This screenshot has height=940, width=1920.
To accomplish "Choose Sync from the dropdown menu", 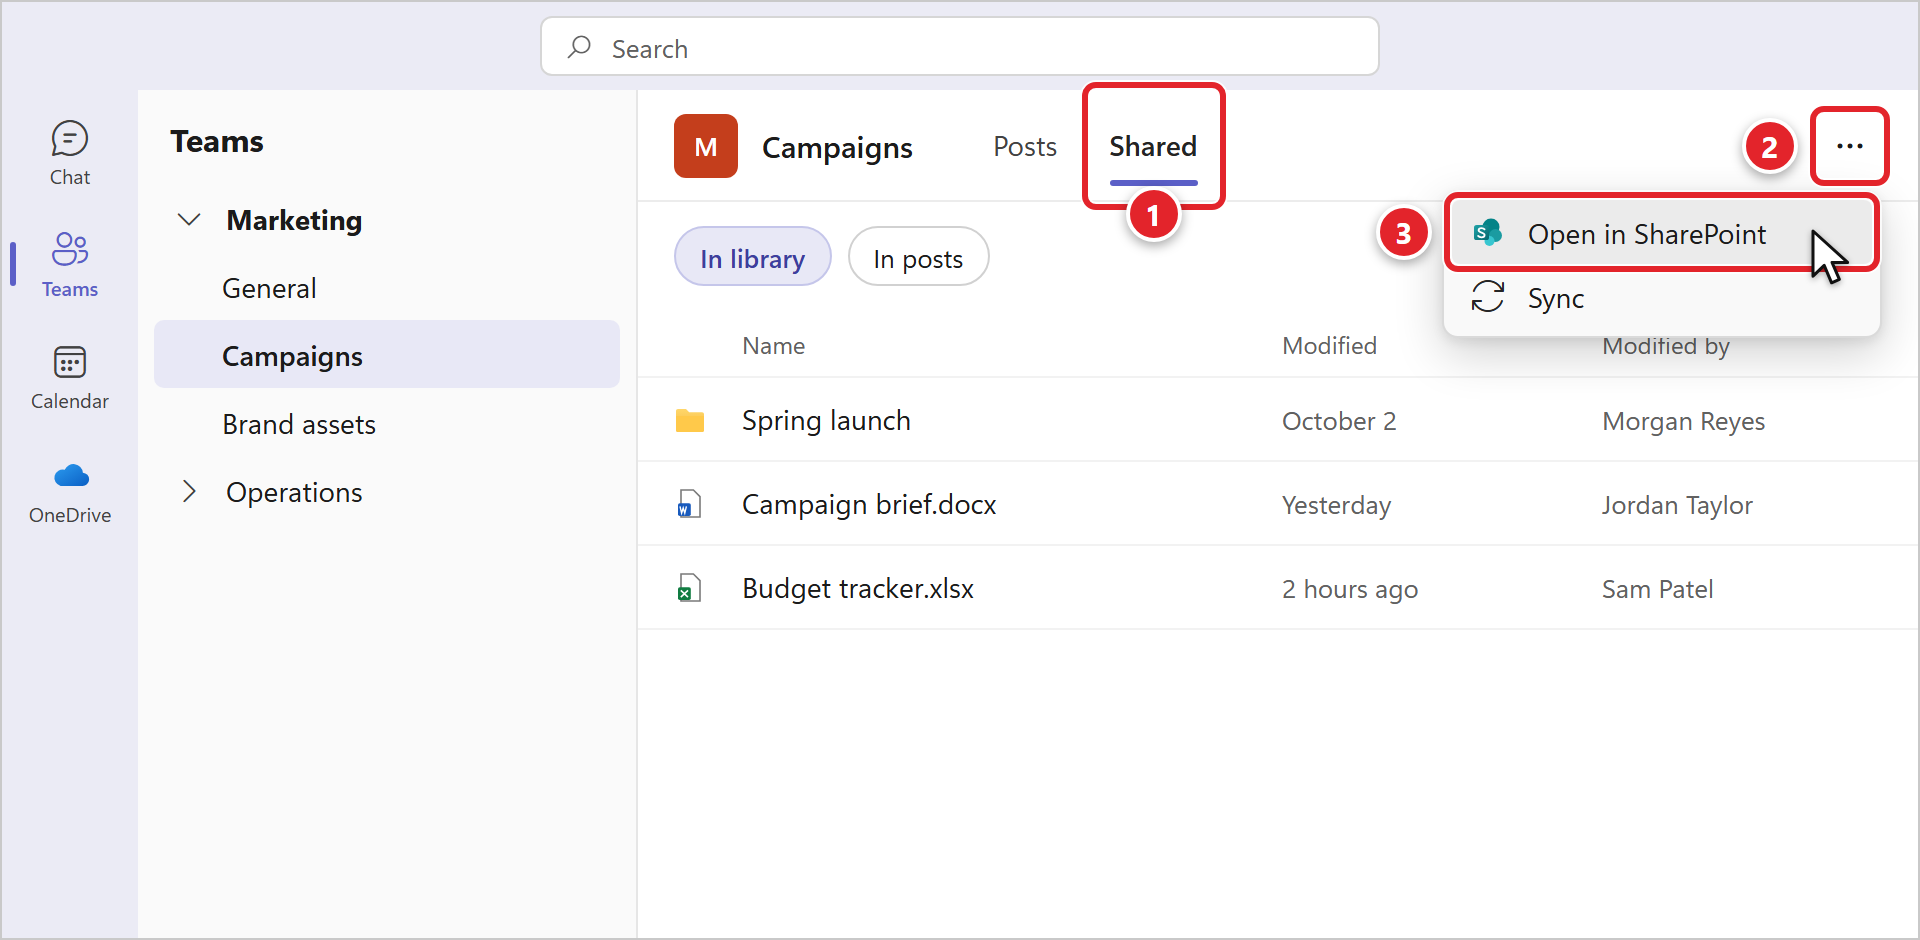I will click(1661, 298).
